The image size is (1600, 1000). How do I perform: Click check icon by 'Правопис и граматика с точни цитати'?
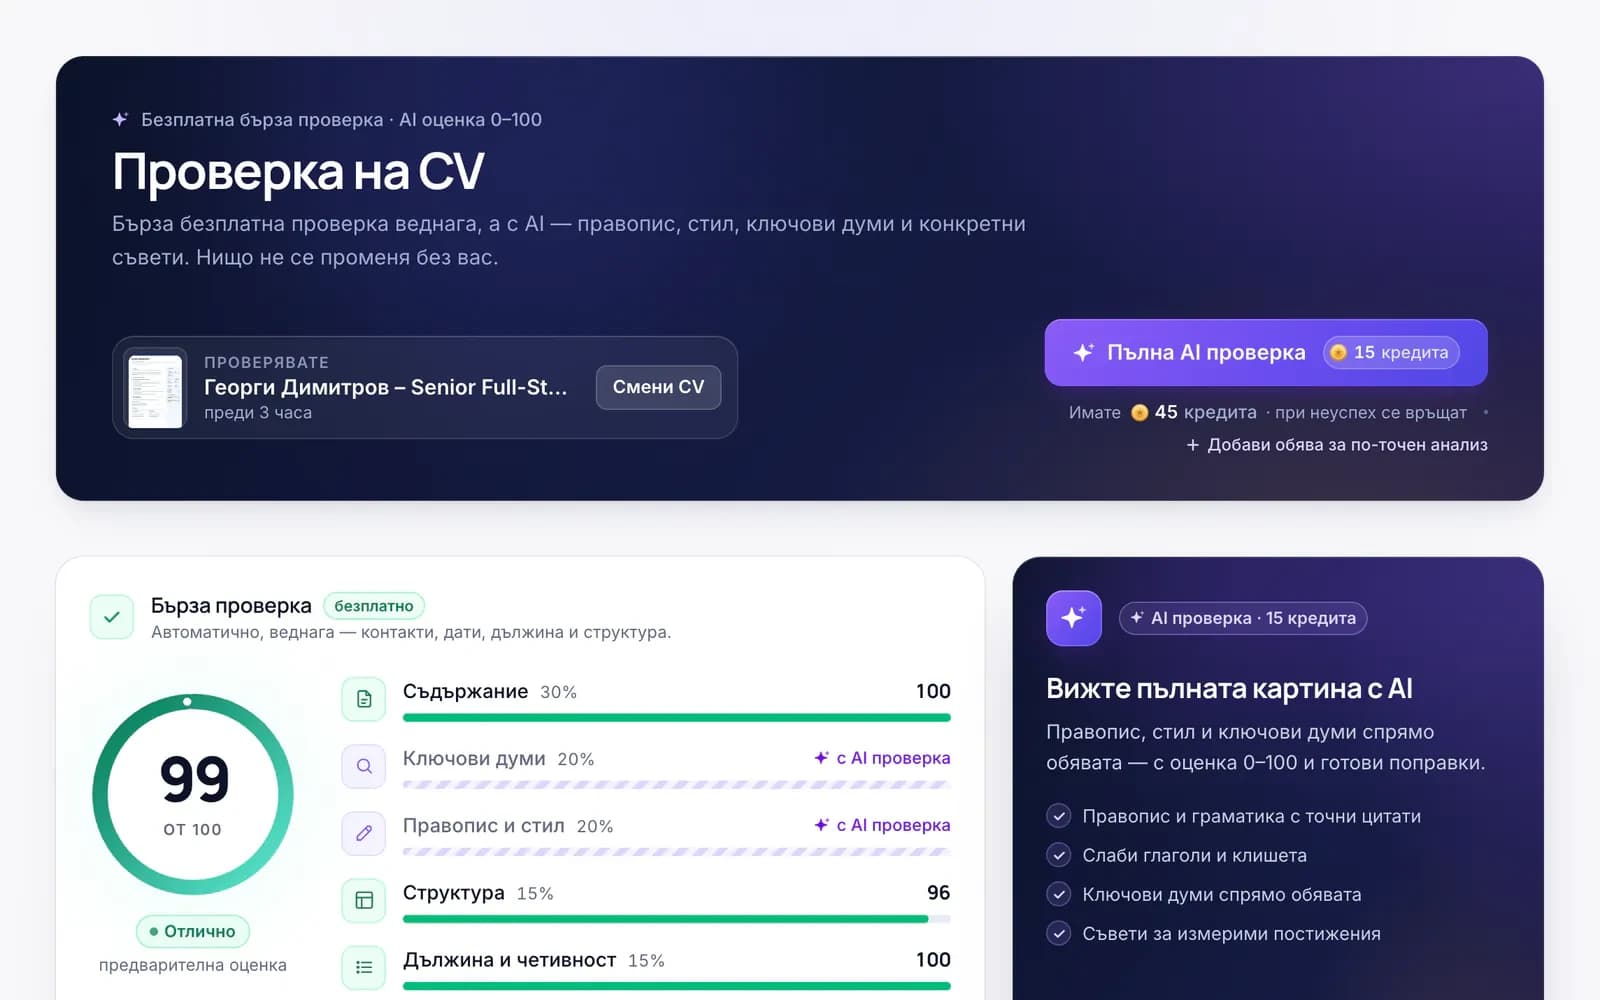click(1059, 816)
